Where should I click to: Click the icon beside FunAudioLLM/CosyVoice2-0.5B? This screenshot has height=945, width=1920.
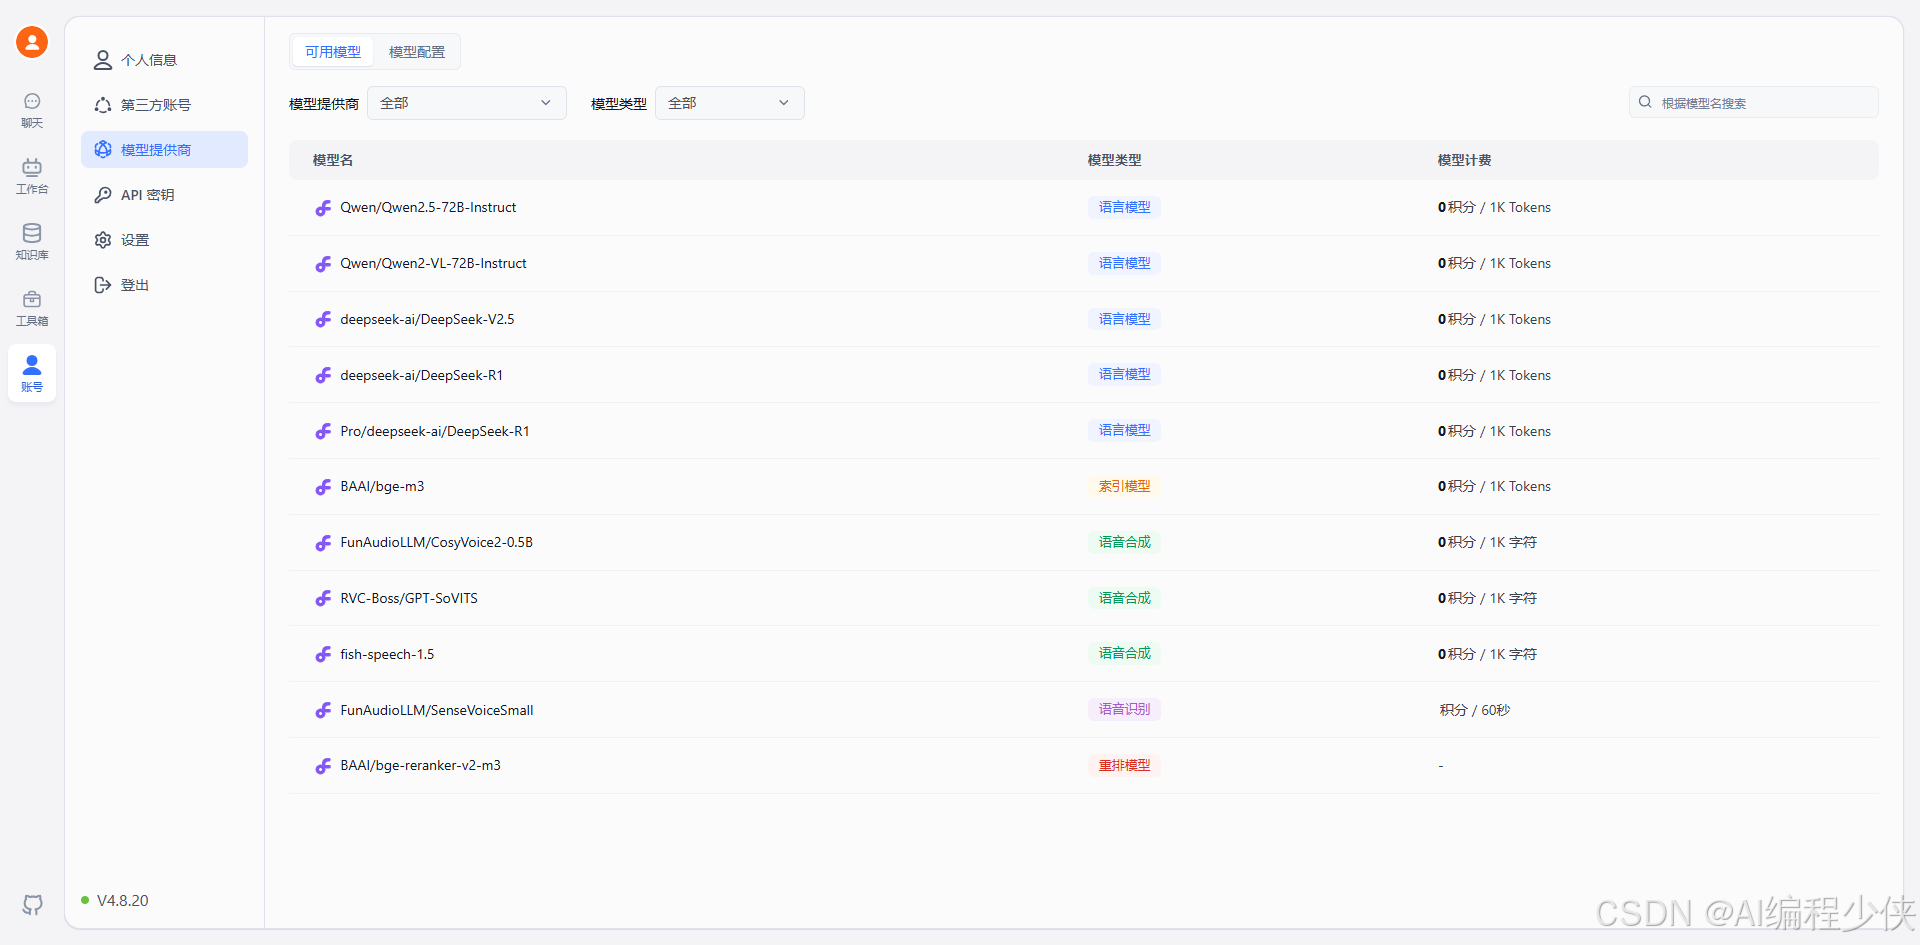click(323, 543)
